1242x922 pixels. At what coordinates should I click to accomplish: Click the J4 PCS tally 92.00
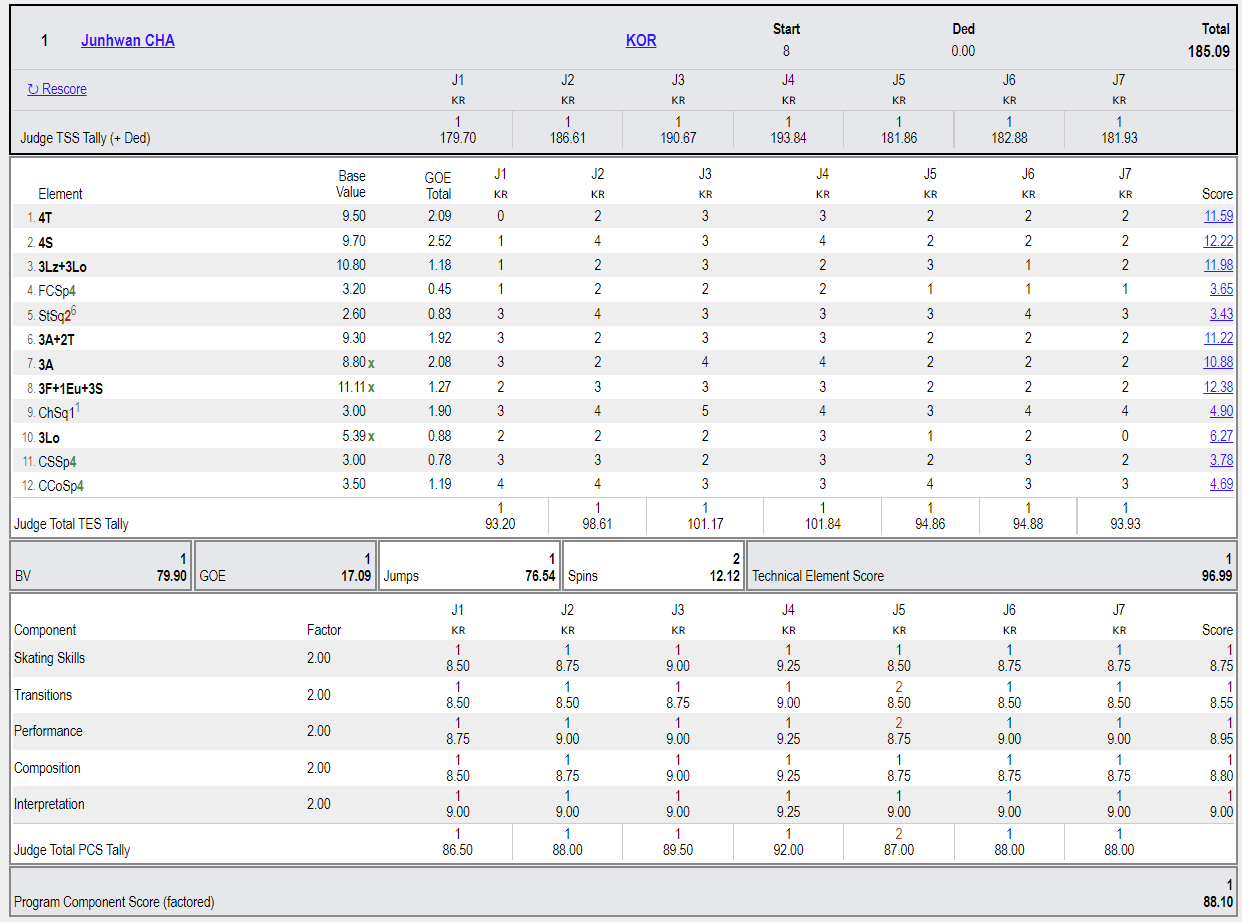[788, 850]
